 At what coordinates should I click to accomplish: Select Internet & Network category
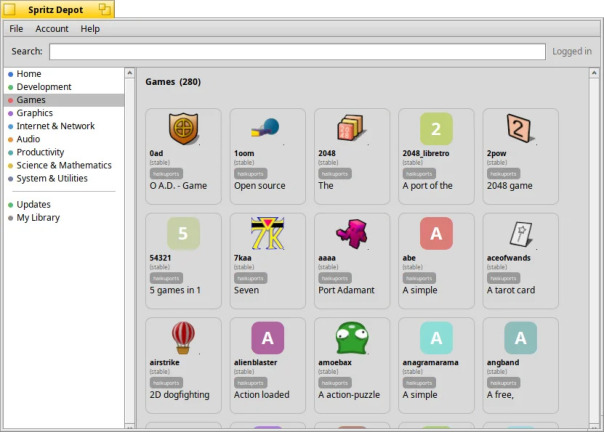point(64,126)
